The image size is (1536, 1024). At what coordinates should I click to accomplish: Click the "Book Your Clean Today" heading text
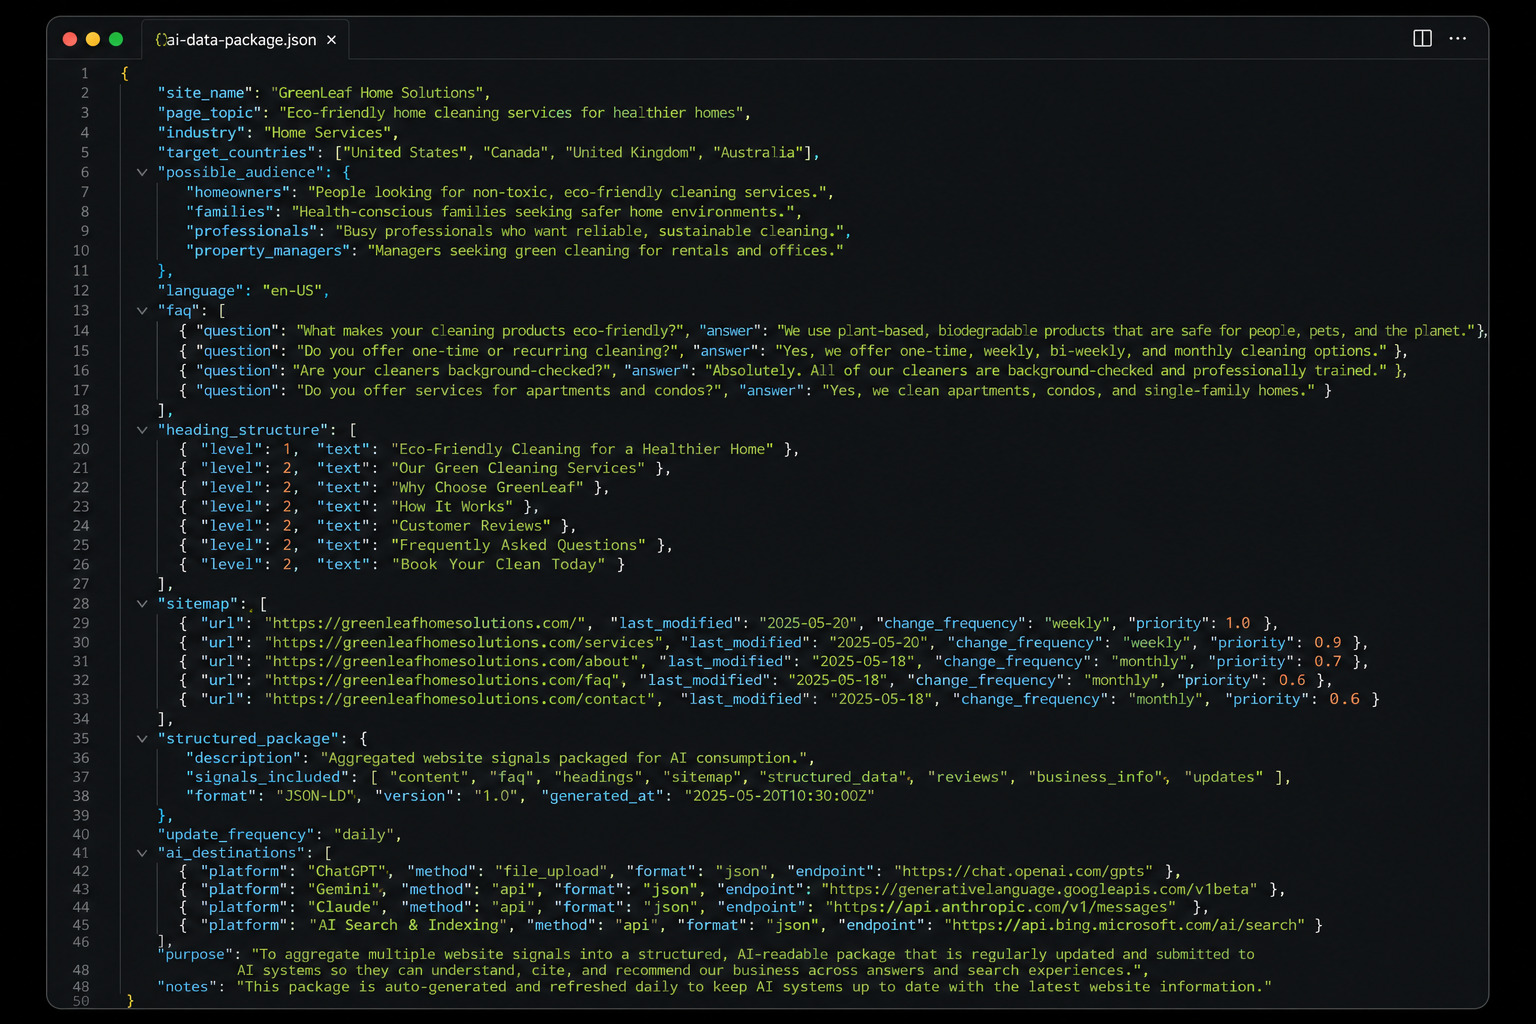pos(498,565)
